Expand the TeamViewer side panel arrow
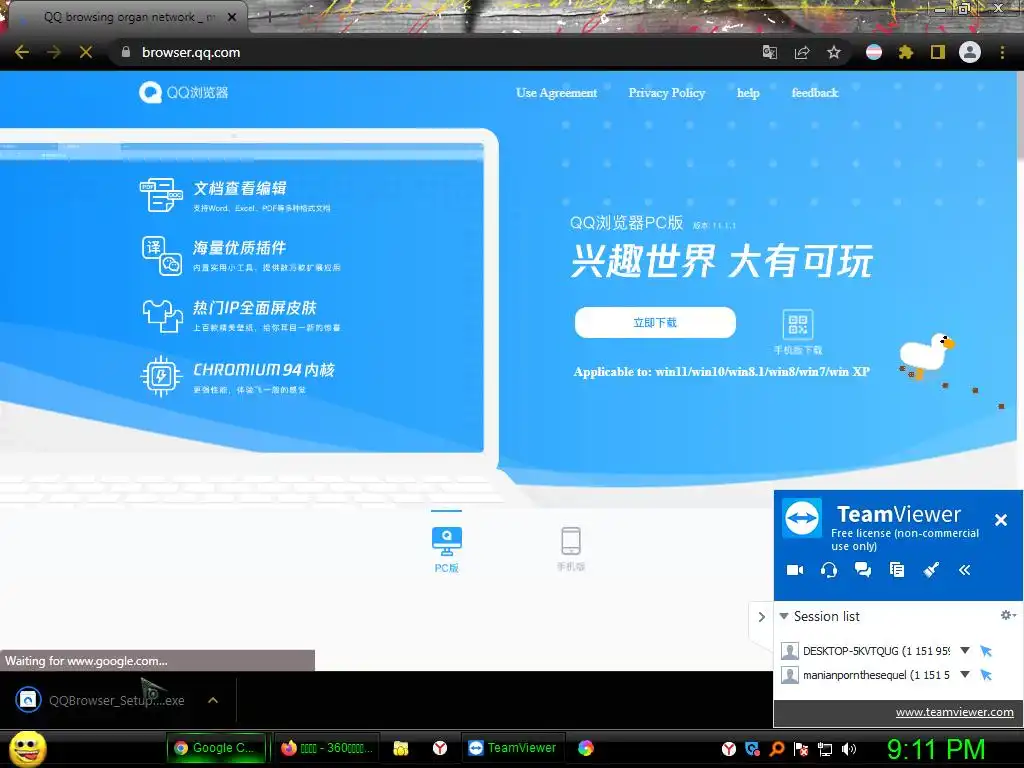 (761, 616)
